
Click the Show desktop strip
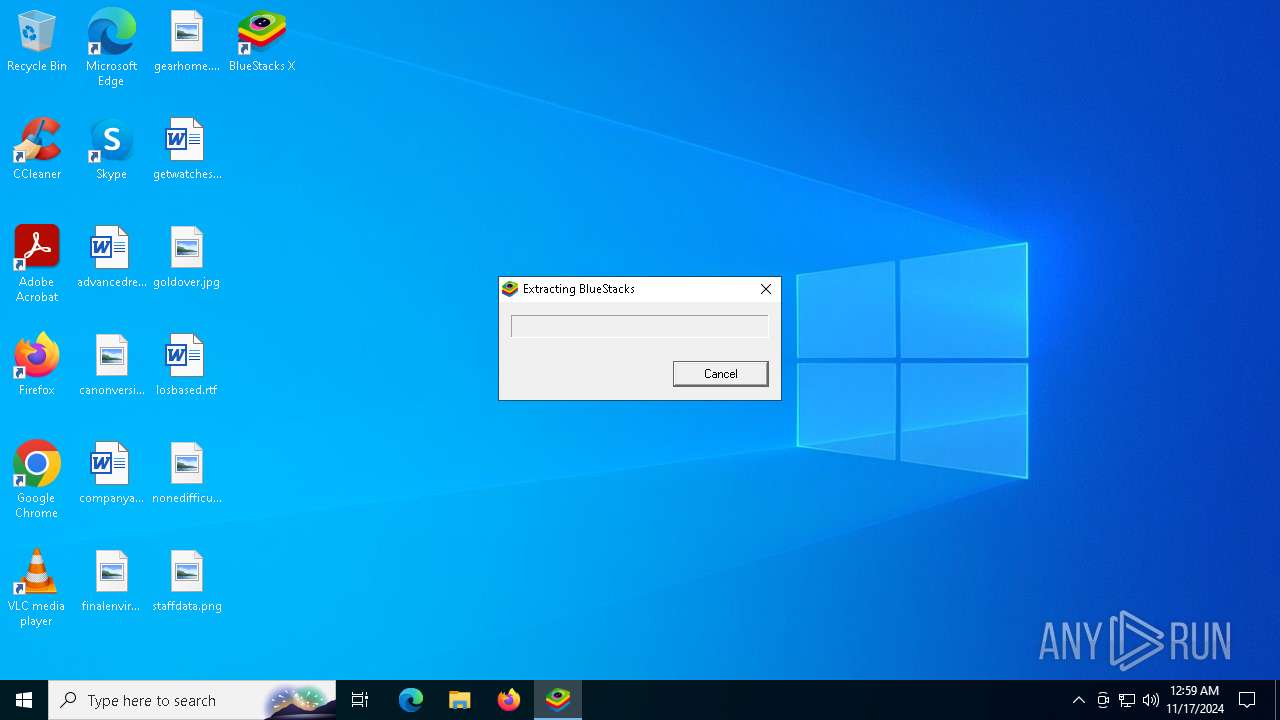(x=1277, y=700)
